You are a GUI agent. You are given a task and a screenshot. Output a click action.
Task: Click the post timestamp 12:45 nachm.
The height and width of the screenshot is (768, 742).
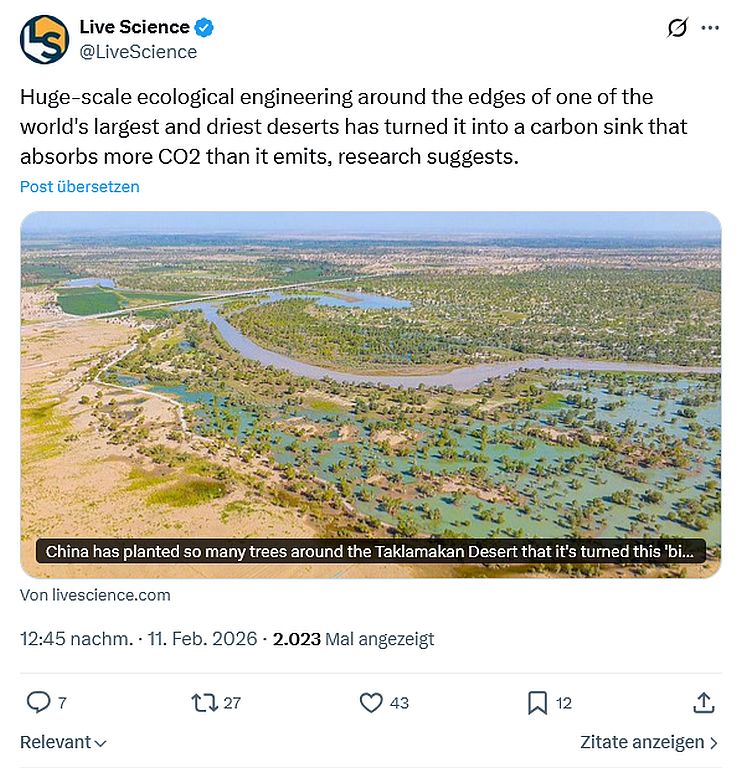(76, 639)
